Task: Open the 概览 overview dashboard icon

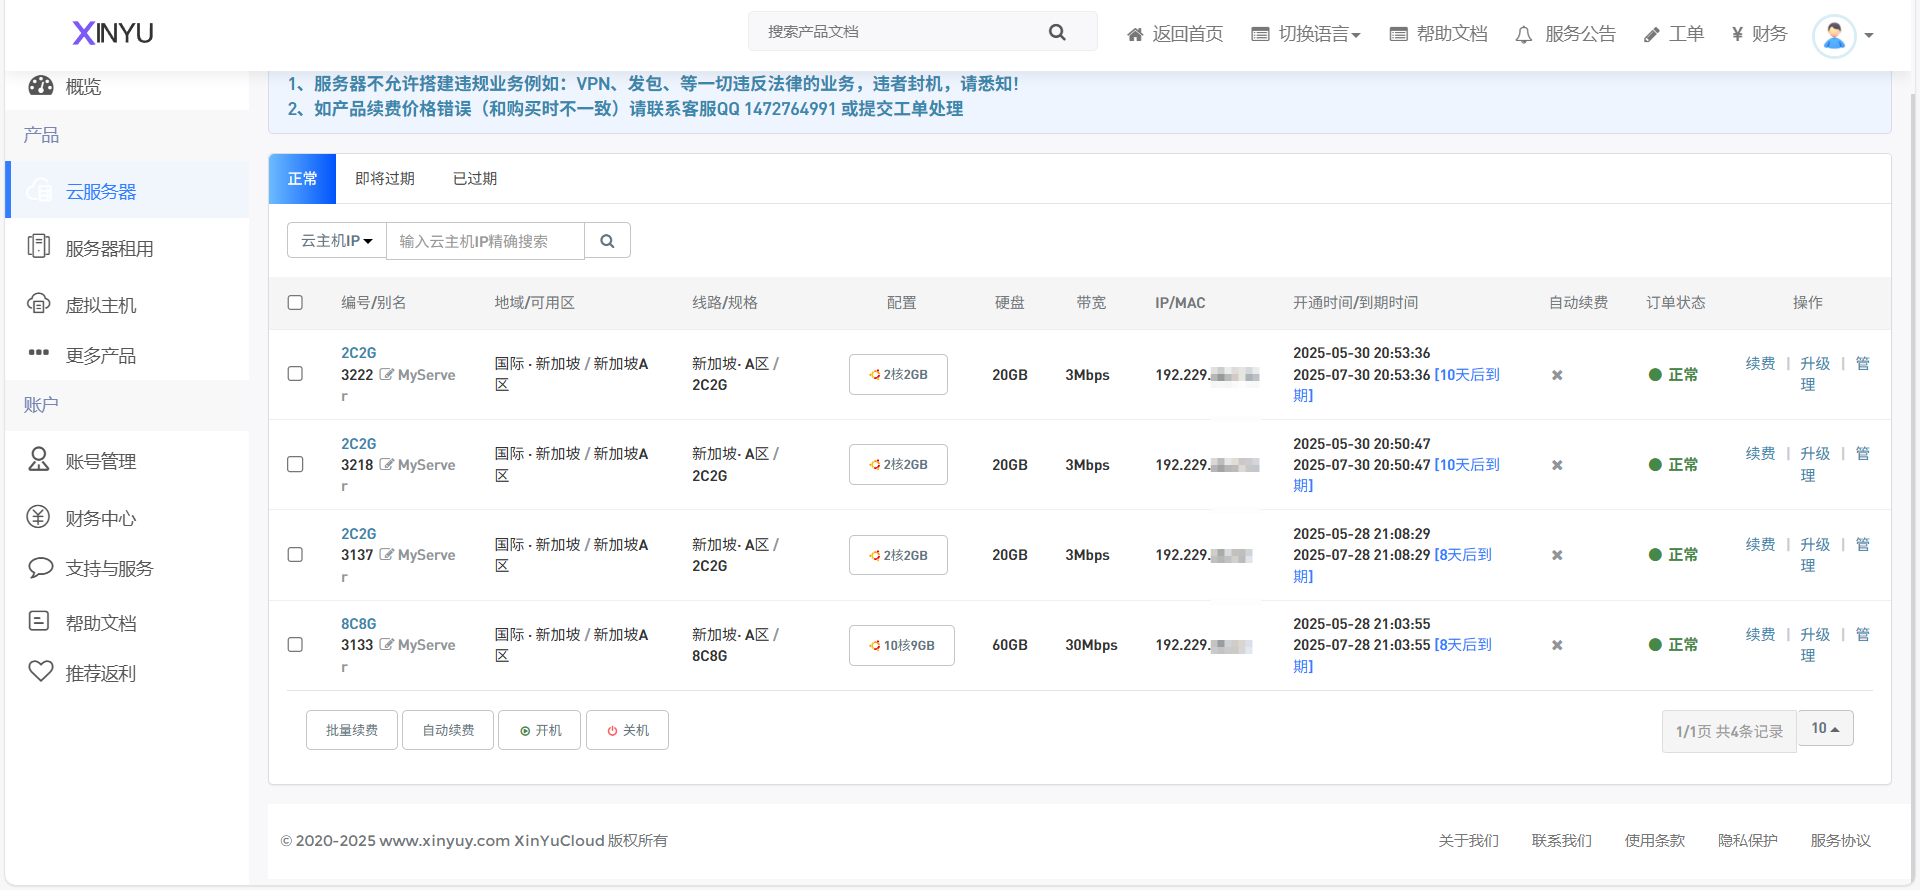Action: (41, 86)
